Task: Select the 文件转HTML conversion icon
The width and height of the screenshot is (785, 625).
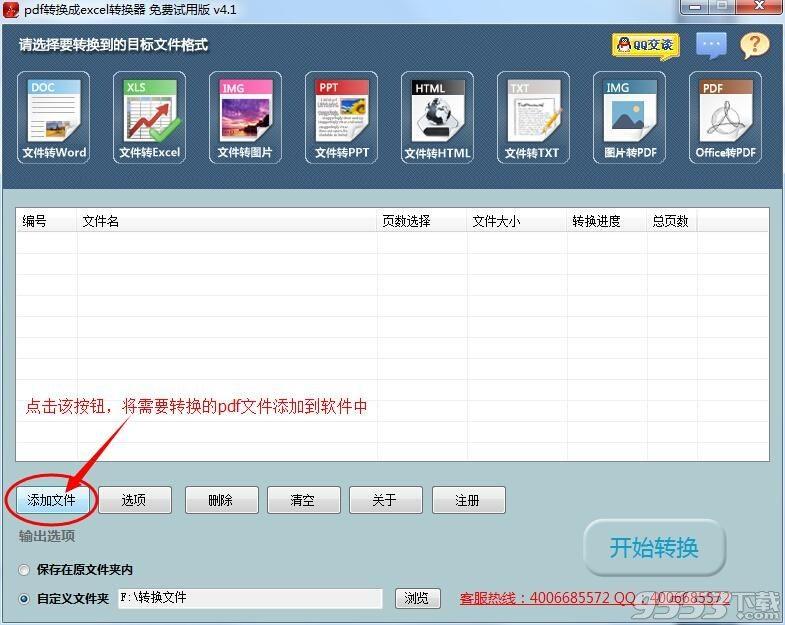Action: pos(437,117)
